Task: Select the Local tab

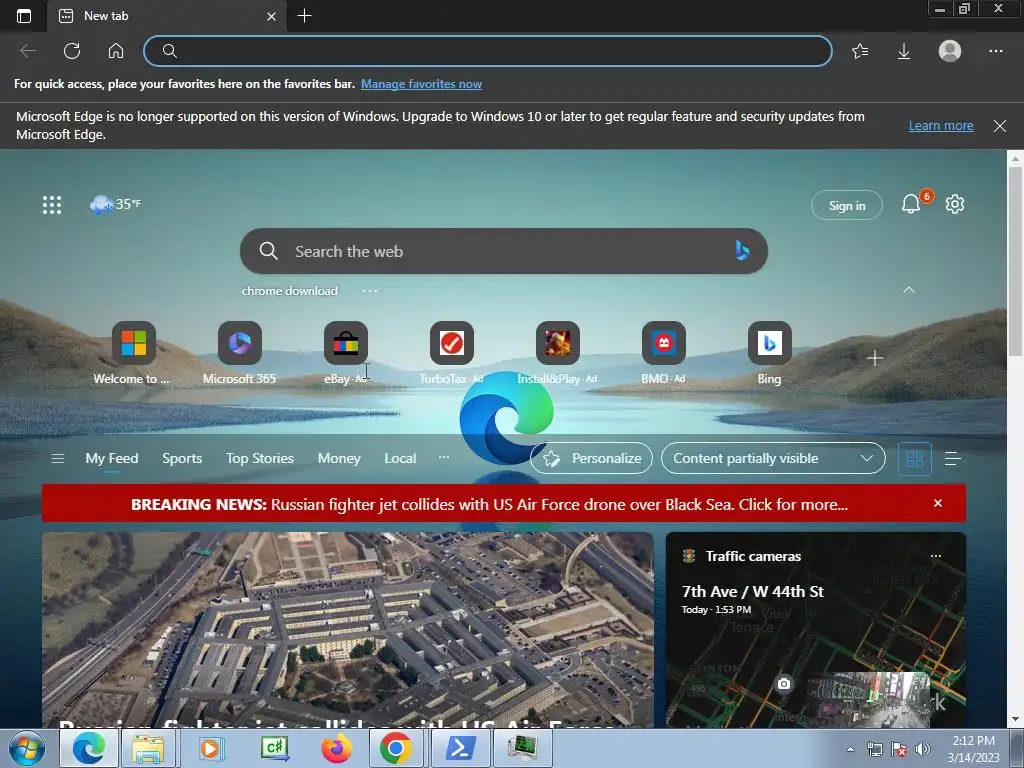Action: click(400, 458)
